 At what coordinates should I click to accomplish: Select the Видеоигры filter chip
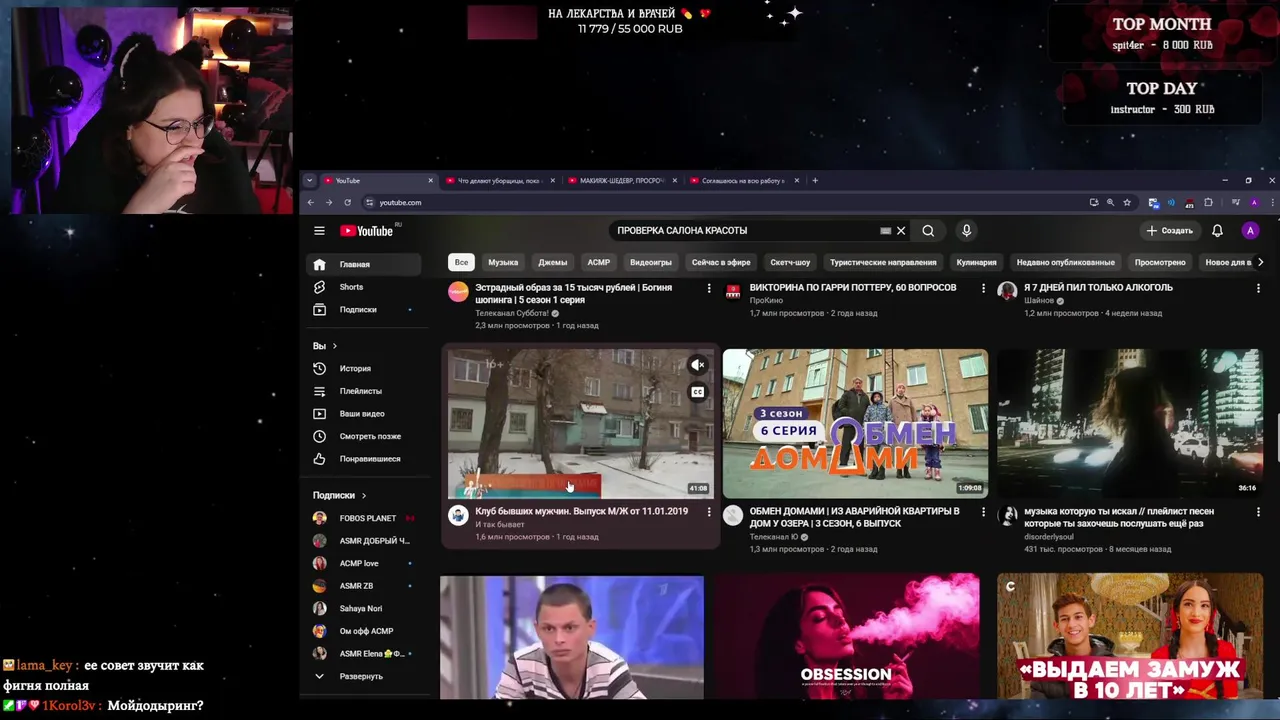[x=651, y=262]
